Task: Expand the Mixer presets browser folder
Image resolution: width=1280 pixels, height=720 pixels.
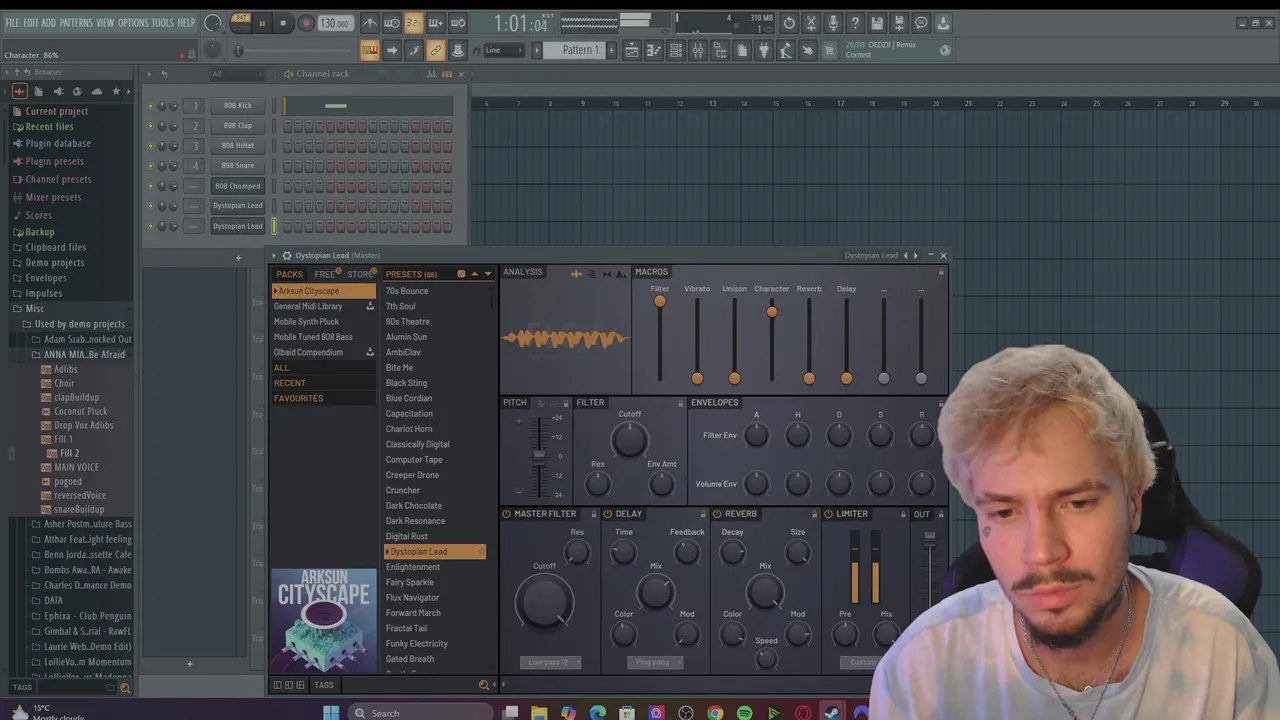Action: (53, 197)
